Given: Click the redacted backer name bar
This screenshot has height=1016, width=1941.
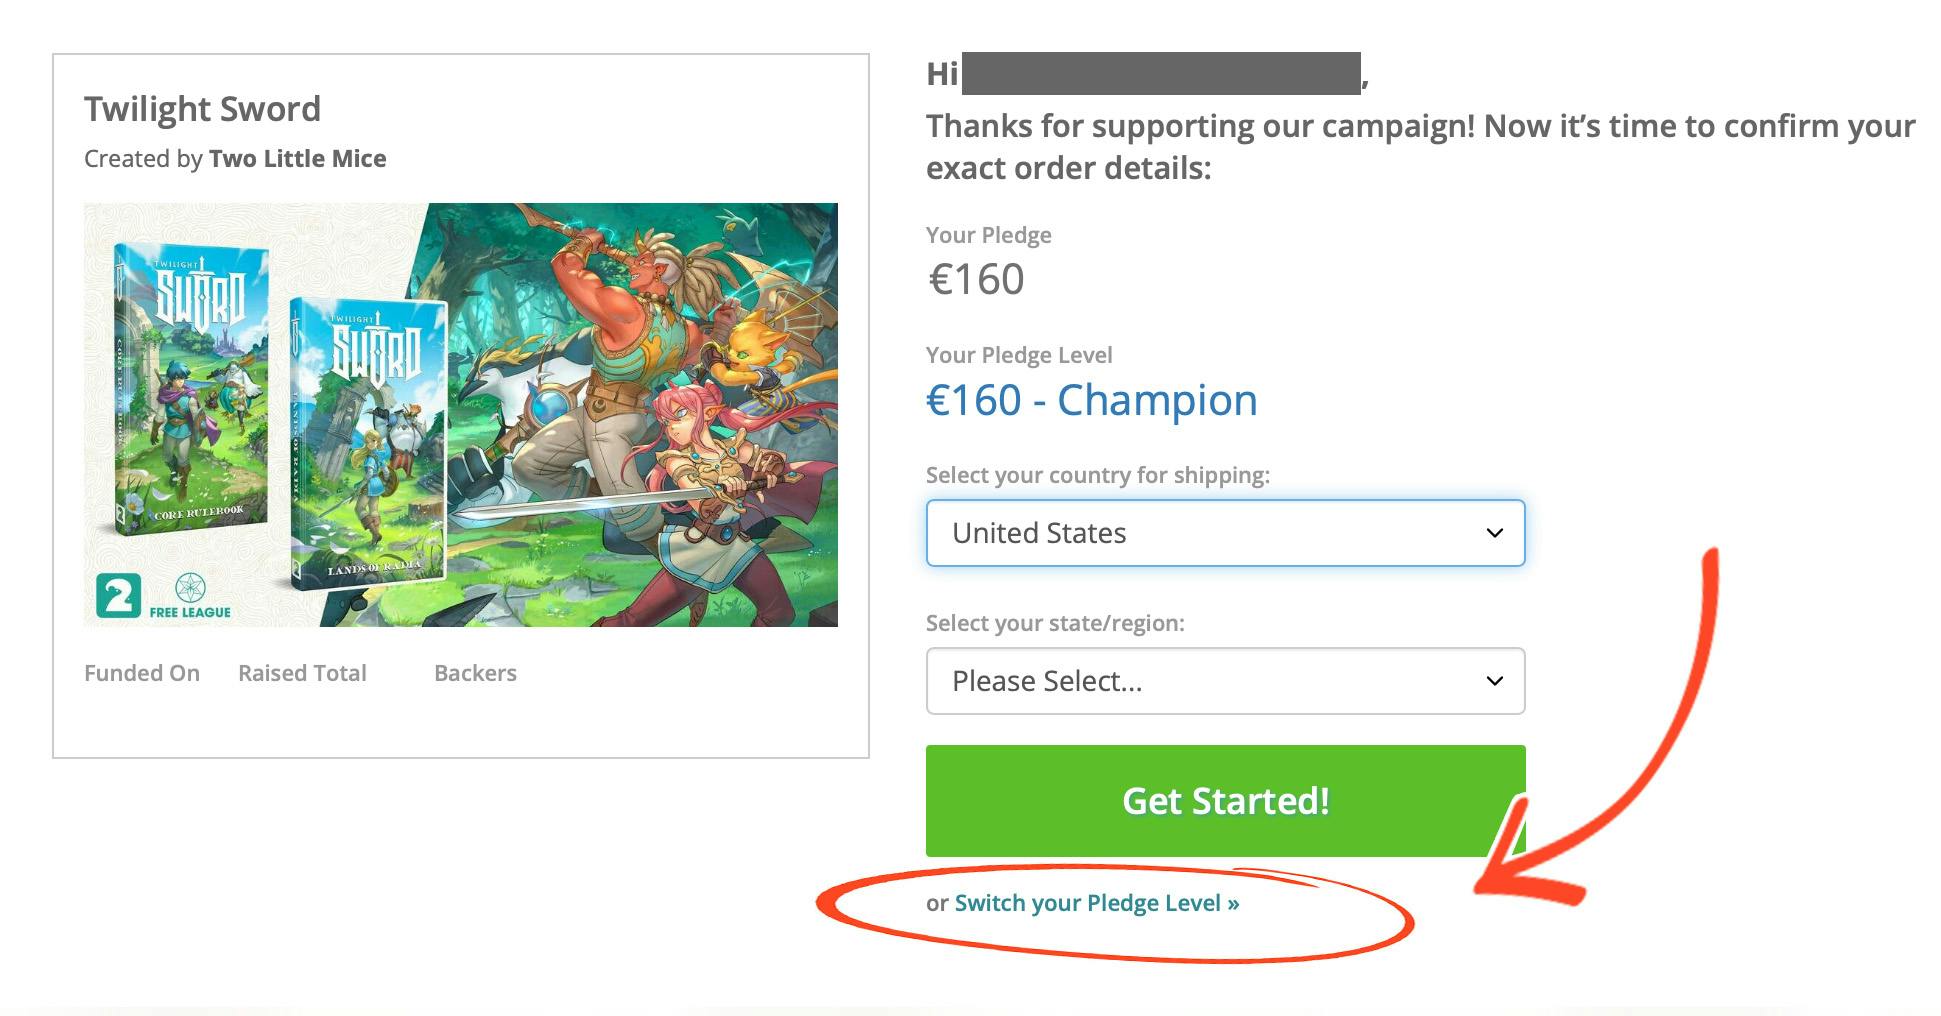Looking at the screenshot, I should tap(1160, 74).
